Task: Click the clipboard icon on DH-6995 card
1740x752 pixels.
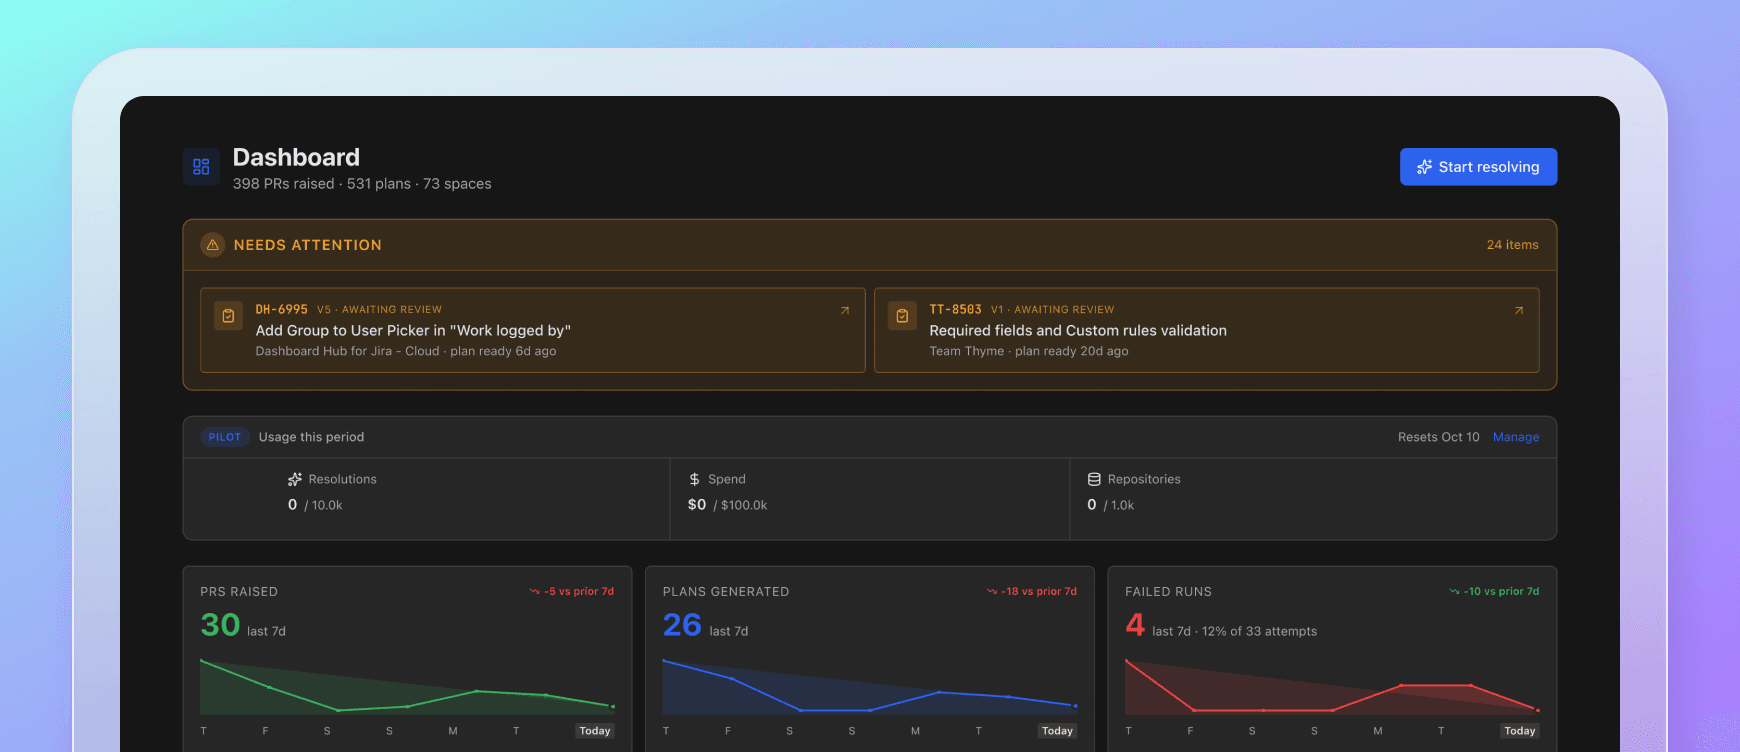Action: [x=229, y=316]
